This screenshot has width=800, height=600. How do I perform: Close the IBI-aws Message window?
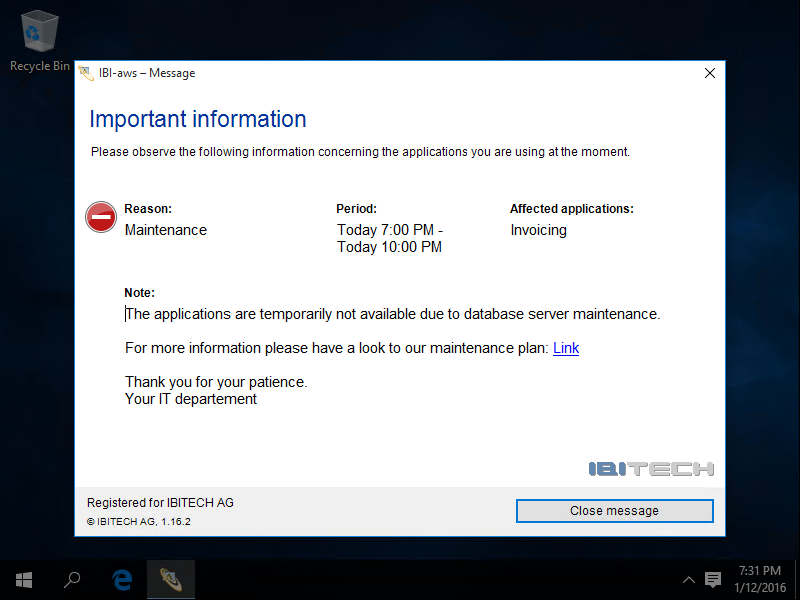[710, 73]
